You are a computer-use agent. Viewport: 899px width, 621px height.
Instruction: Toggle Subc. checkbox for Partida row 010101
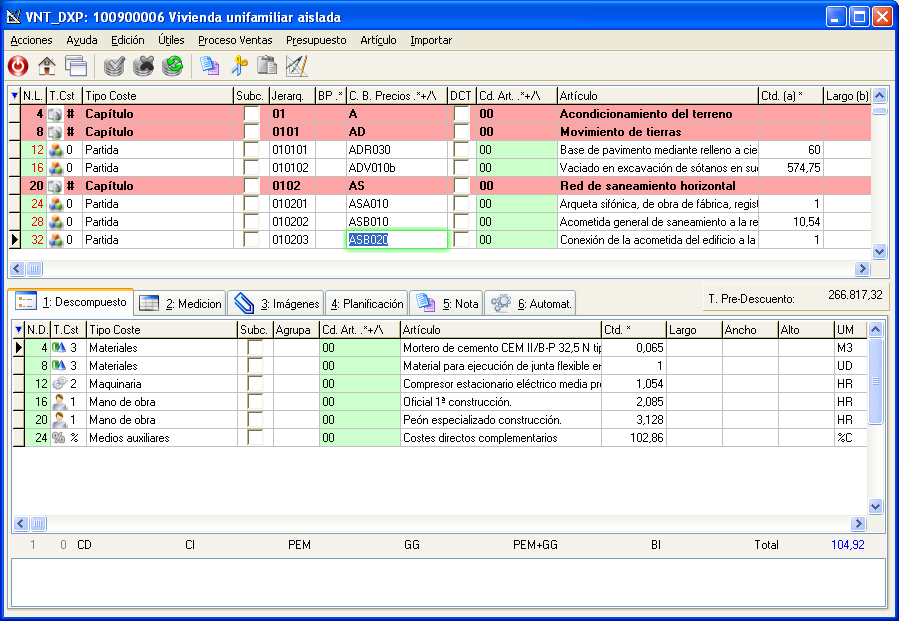click(251, 150)
